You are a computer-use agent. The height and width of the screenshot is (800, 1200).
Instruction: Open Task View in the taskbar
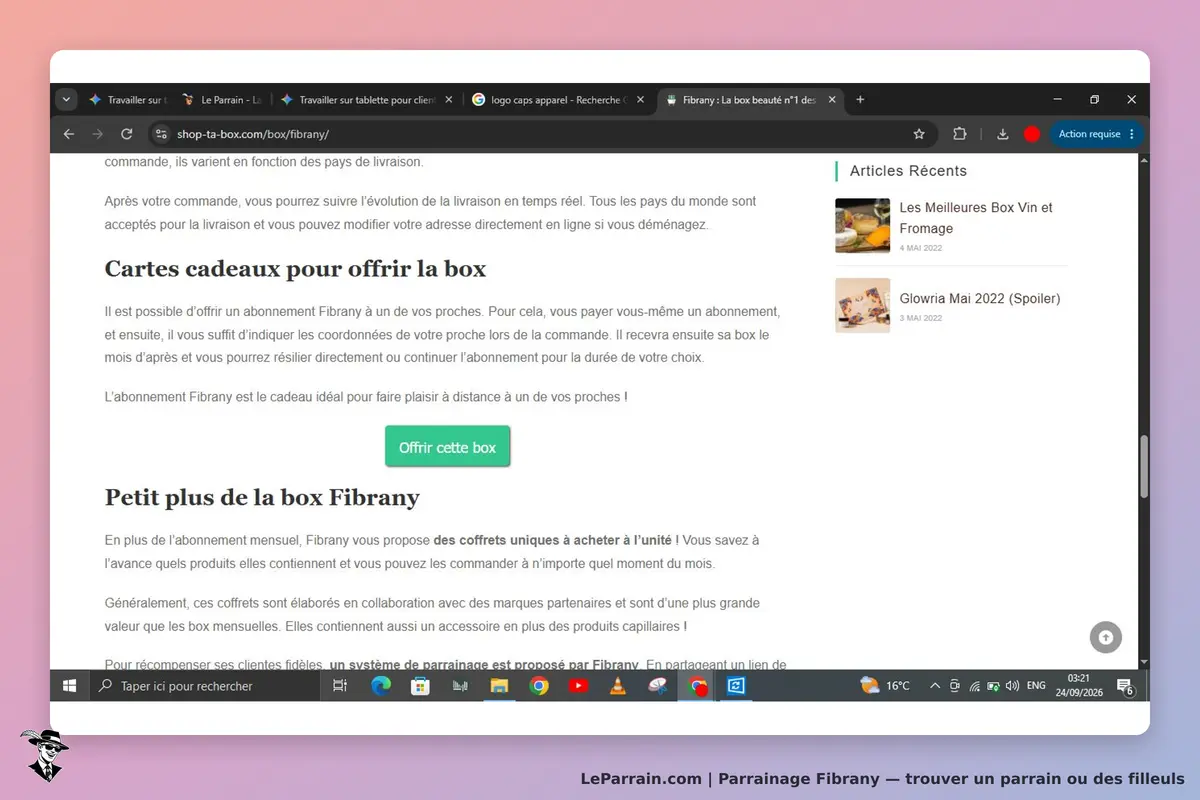(340, 686)
